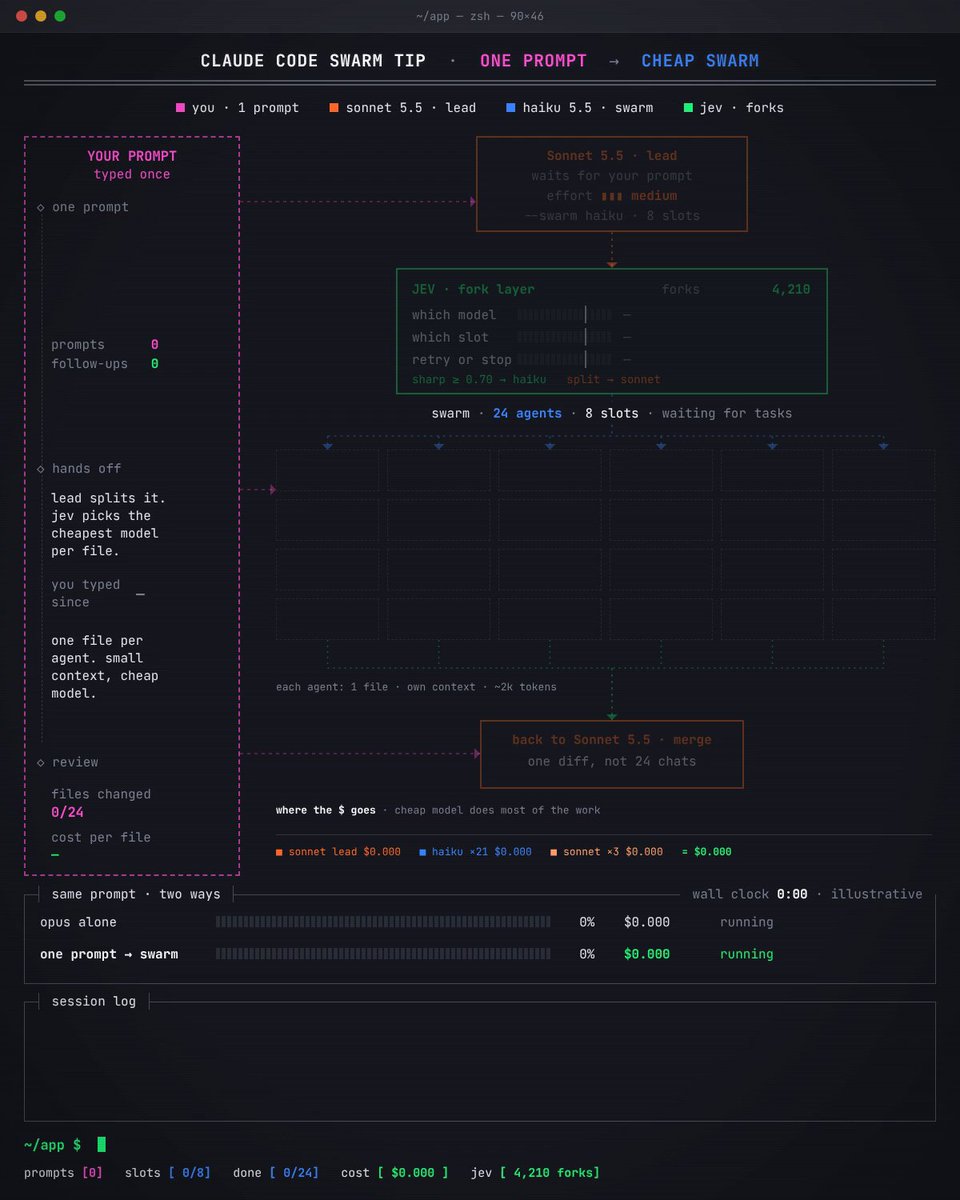This screenshot has width=960, height=1200.
Task: Click the 'where the $ goes' label
Action: click(x=326, y=810)
